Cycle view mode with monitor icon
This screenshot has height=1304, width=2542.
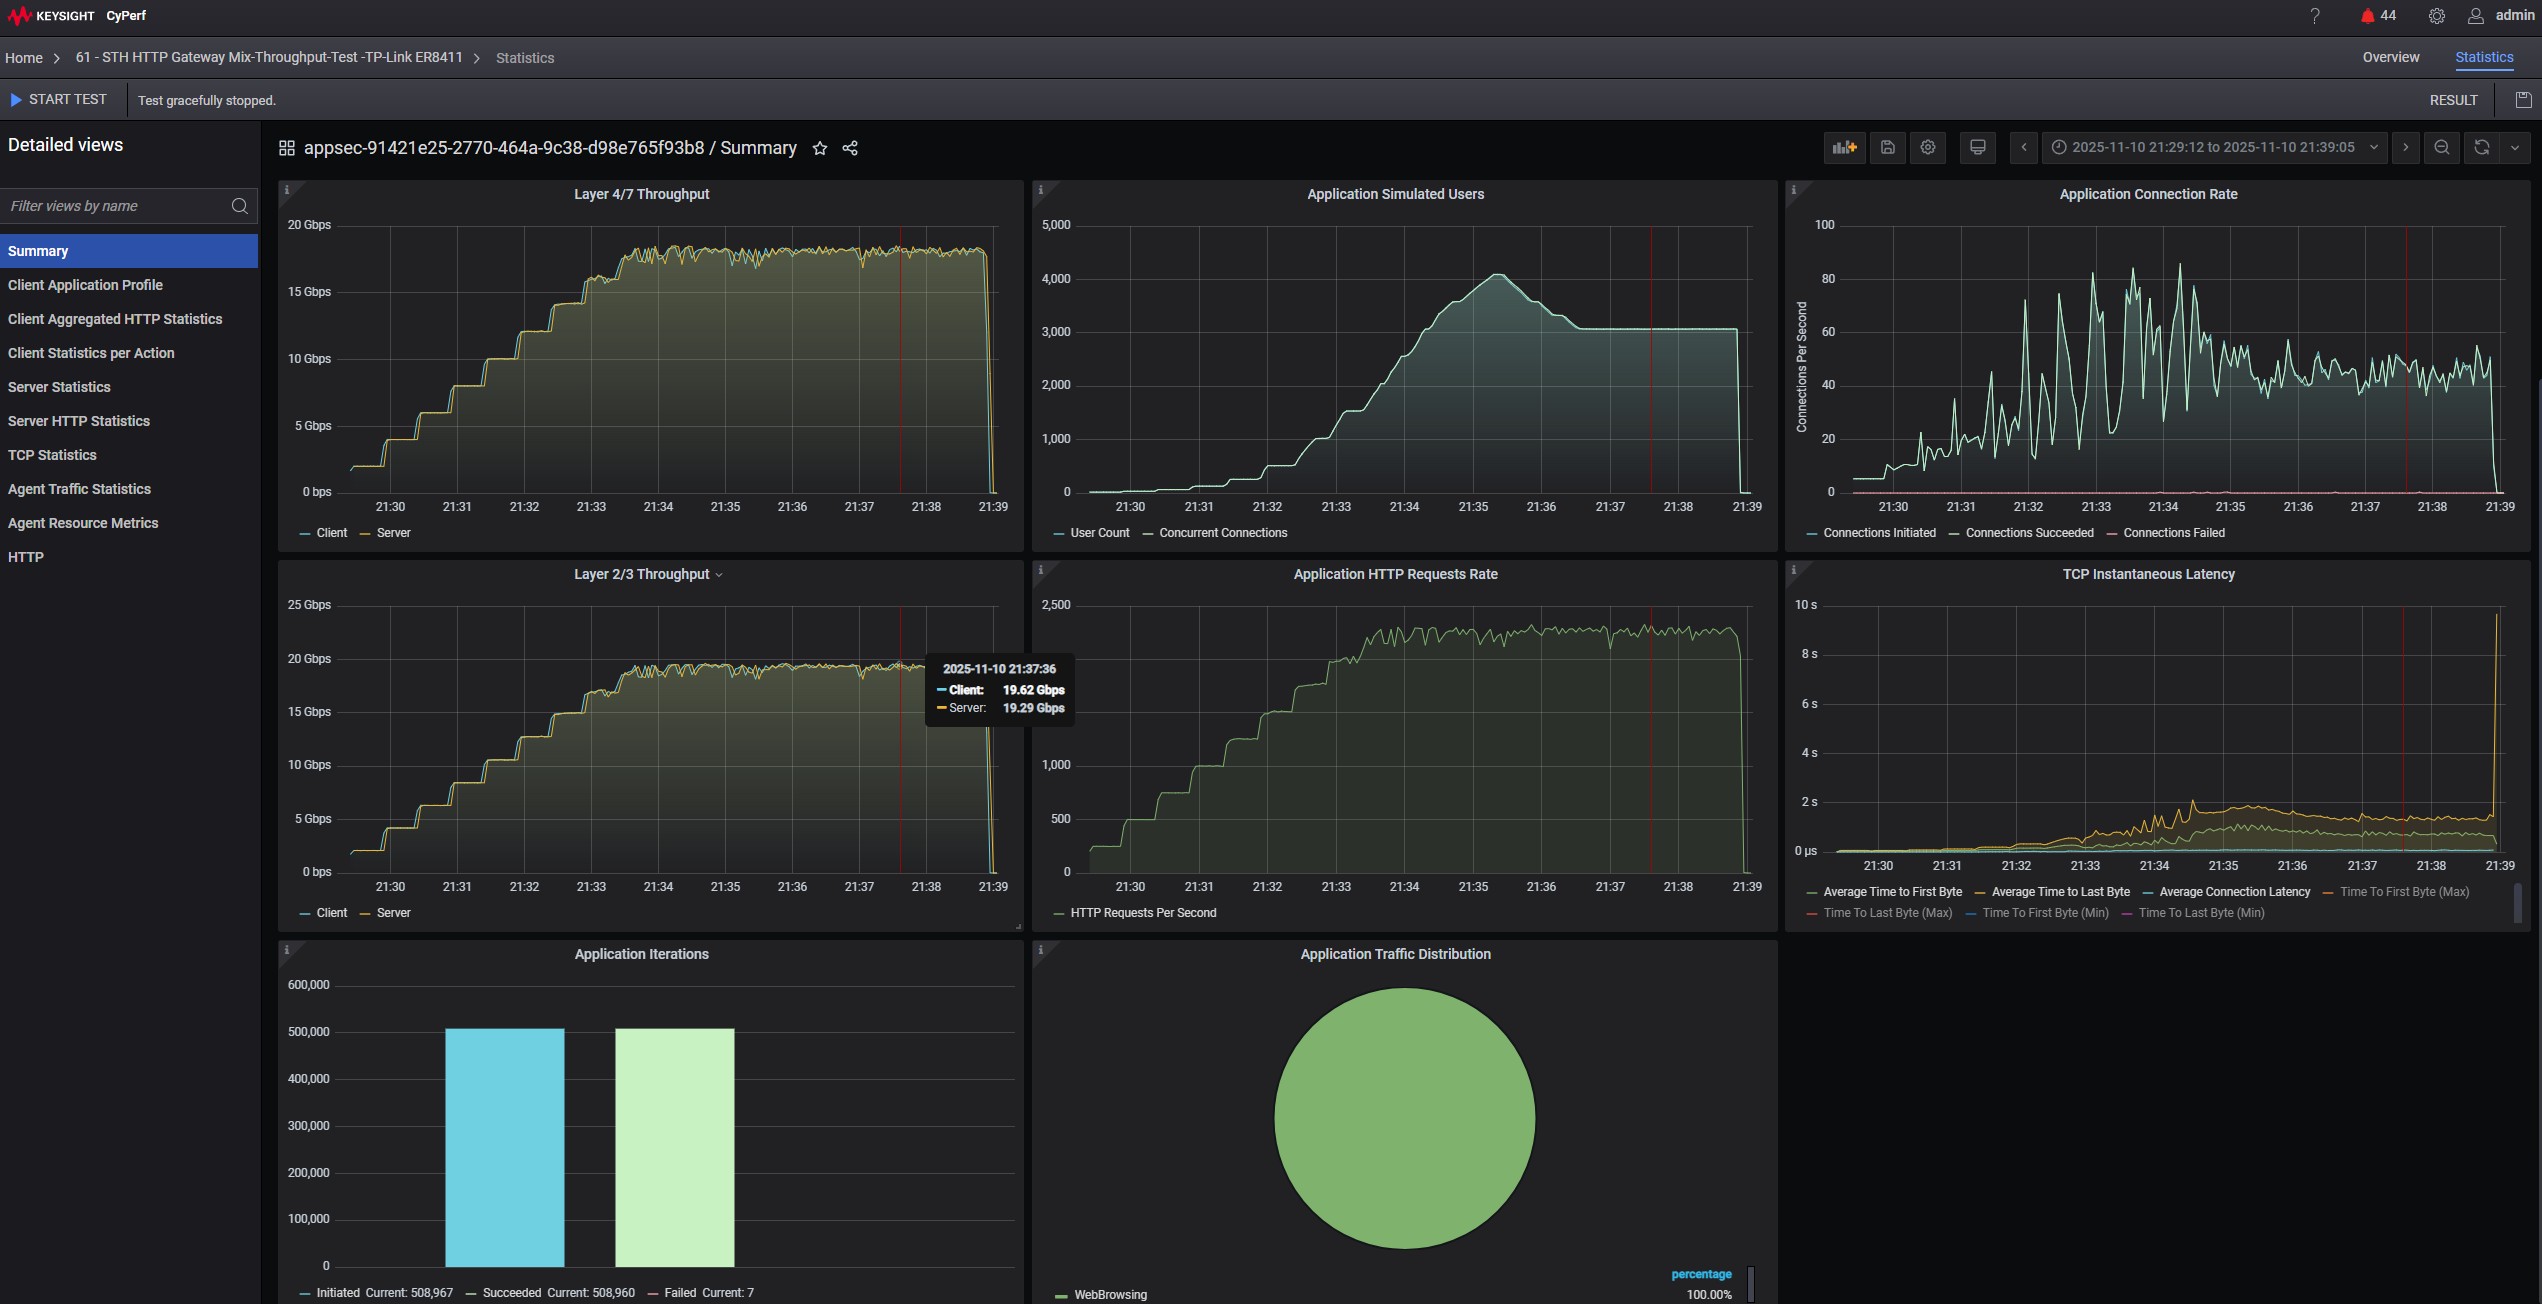point(1977,148)
